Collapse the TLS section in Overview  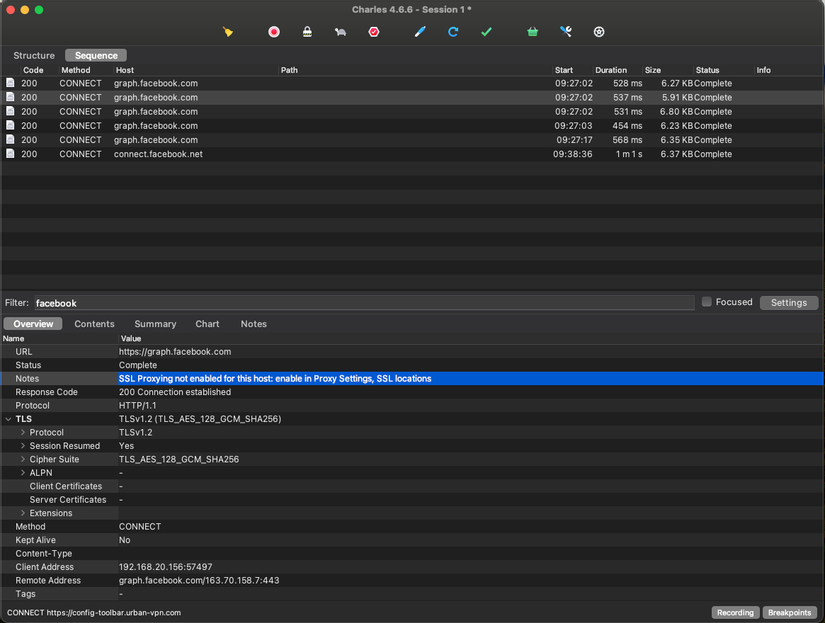click(8, 418)
